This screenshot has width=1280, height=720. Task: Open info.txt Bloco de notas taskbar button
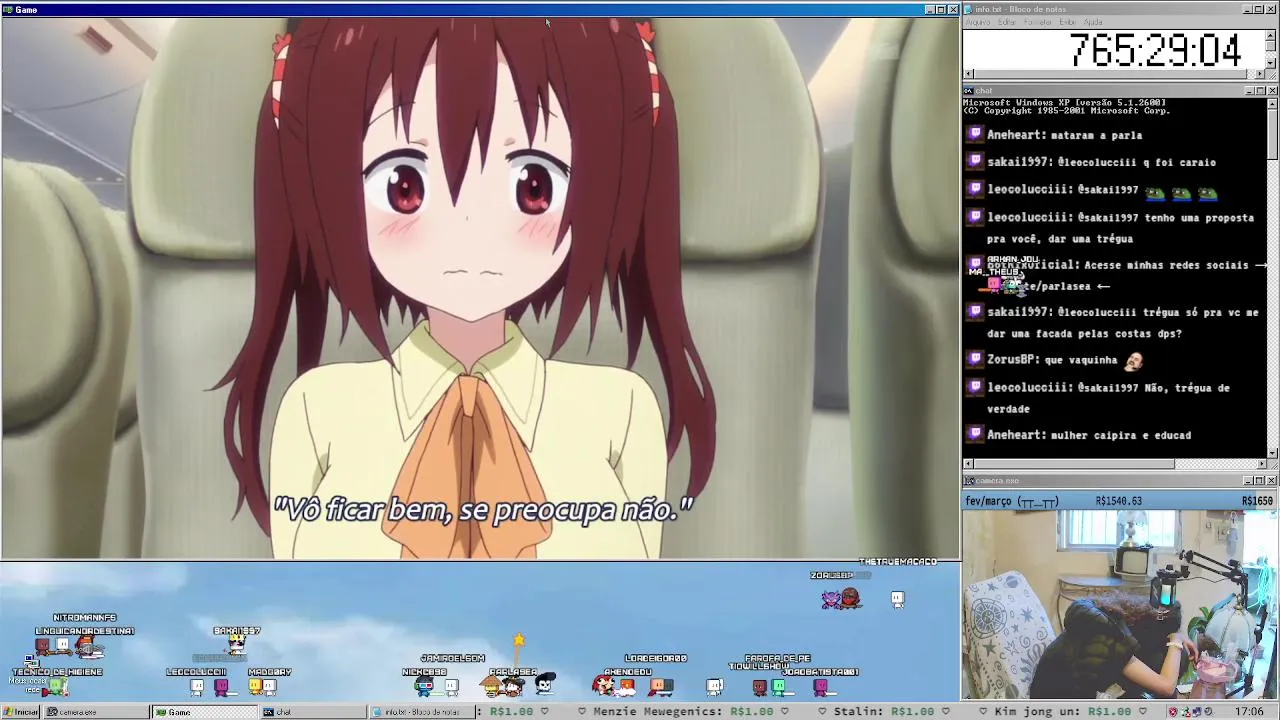(x=420, y=712)
